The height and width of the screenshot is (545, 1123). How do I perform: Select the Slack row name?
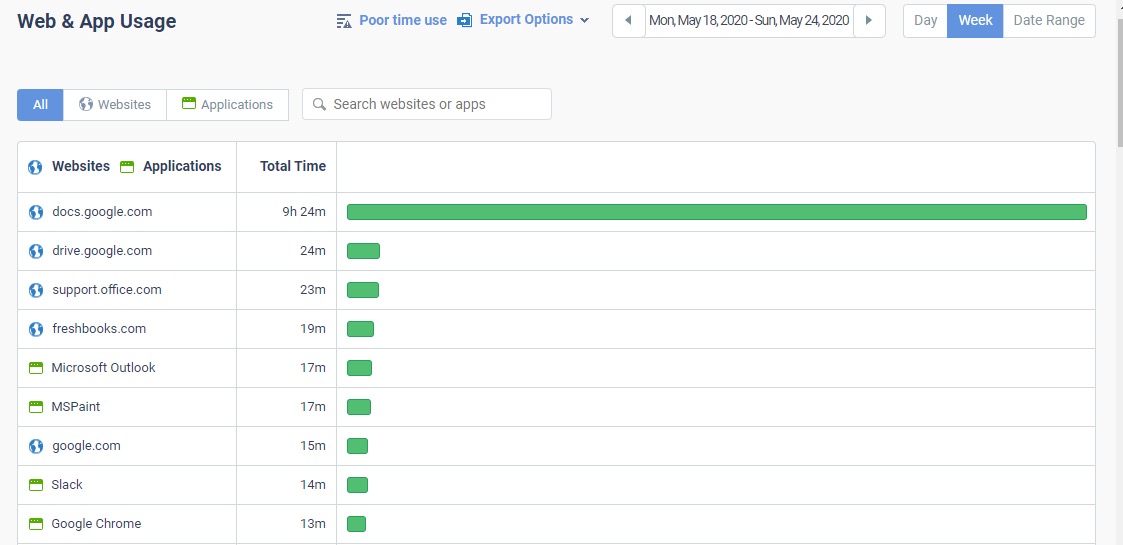[x=67, y=484]
